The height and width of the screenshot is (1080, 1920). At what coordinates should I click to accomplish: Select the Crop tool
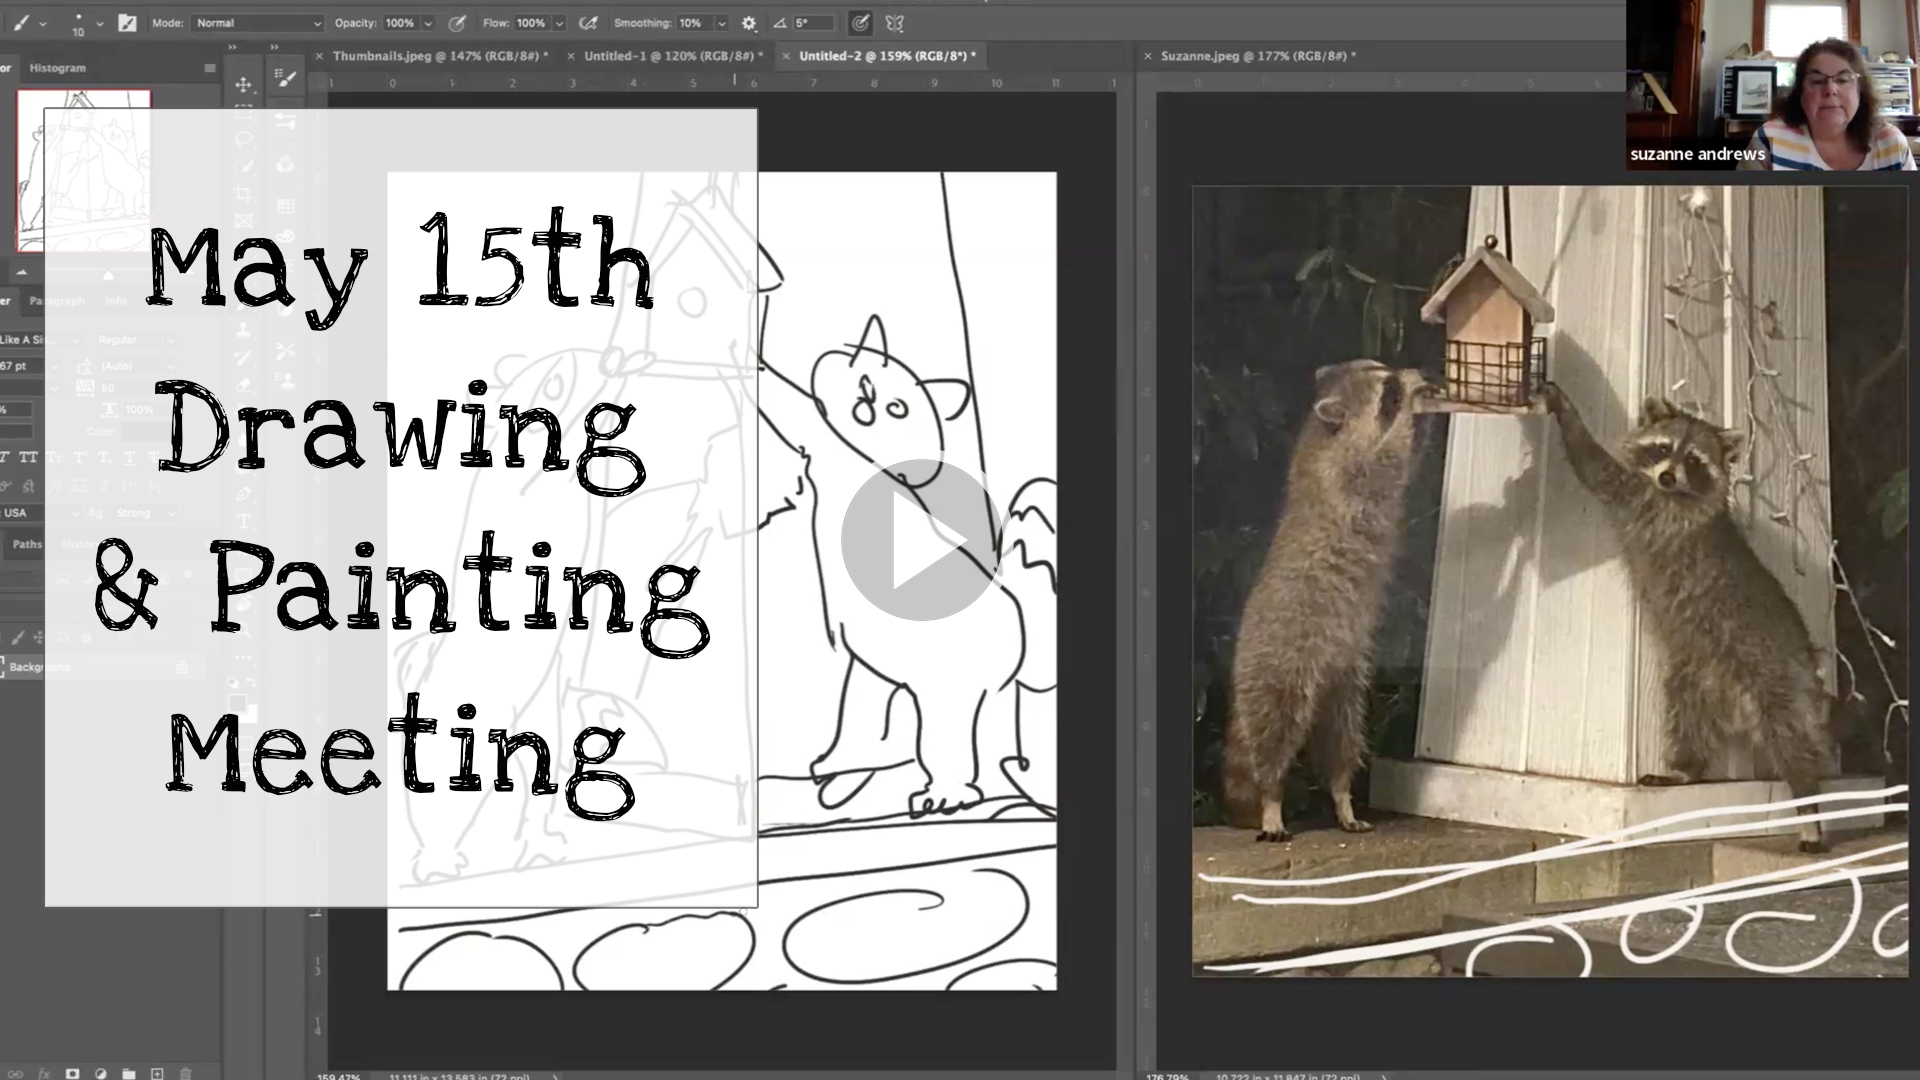point(243,193)
